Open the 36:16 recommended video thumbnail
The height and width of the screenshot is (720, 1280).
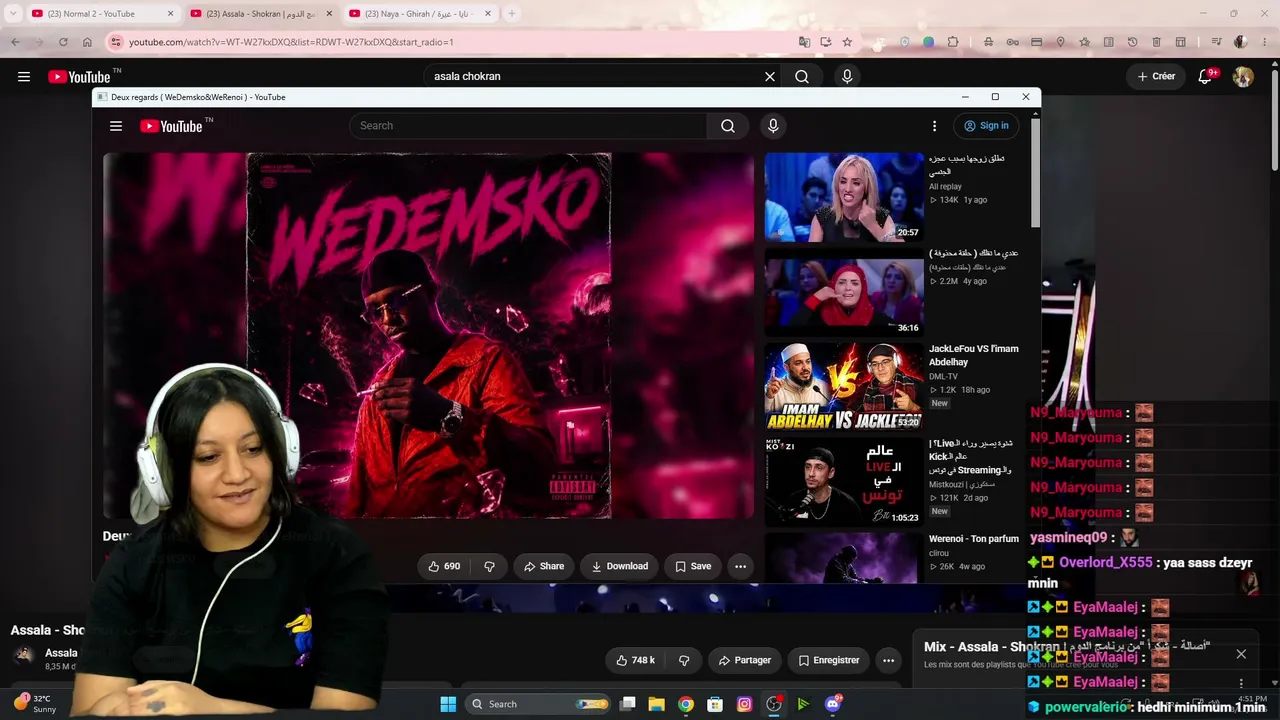pos(844,293)
